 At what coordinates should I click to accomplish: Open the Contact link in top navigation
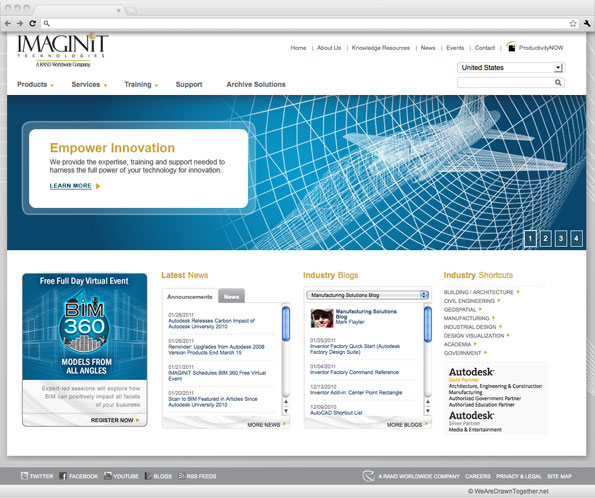pos(485,48)
